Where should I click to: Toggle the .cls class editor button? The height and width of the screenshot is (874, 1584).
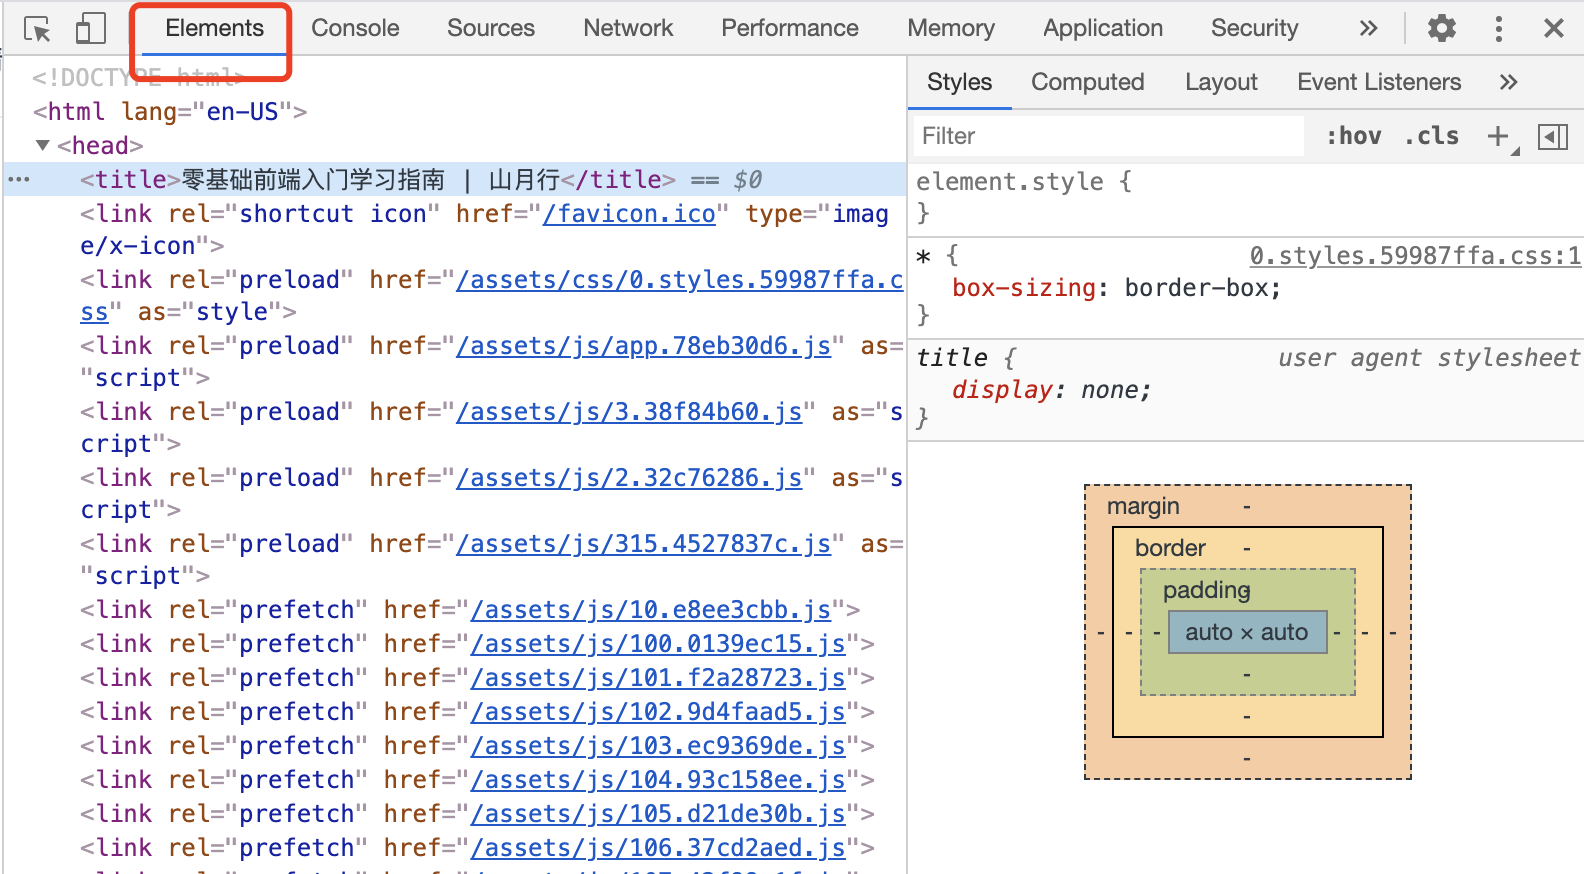click(x=1432, y=136)
